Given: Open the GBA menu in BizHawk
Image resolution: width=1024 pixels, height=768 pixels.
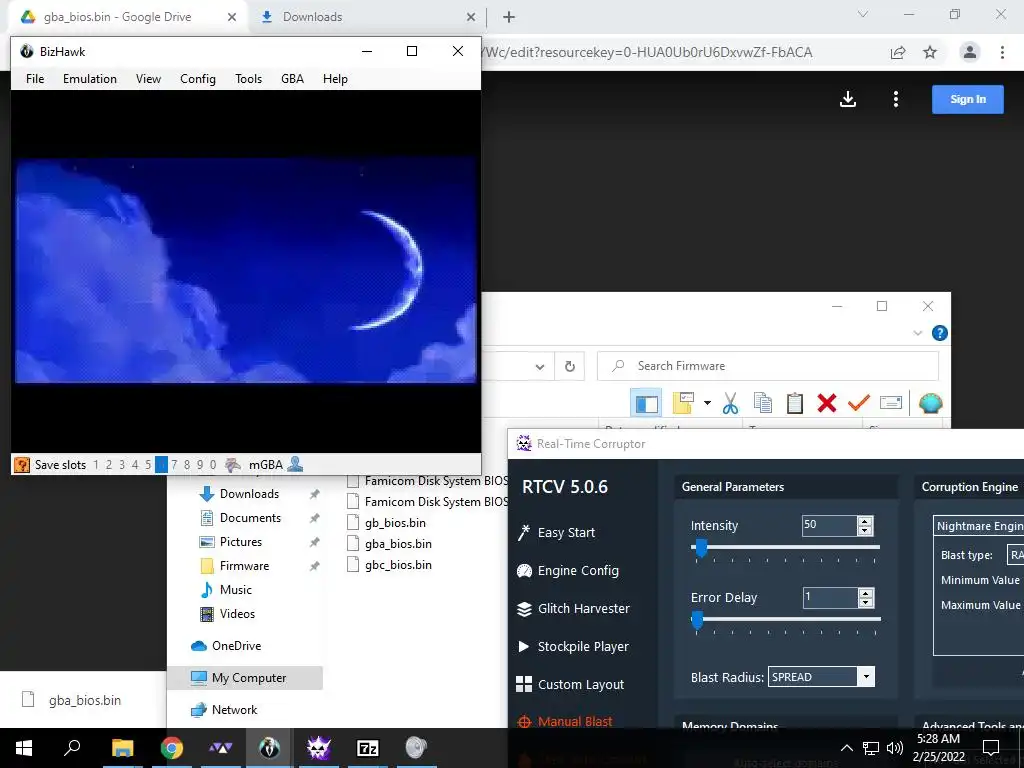Looking at the screenshot, I should (x=292, y=78).
